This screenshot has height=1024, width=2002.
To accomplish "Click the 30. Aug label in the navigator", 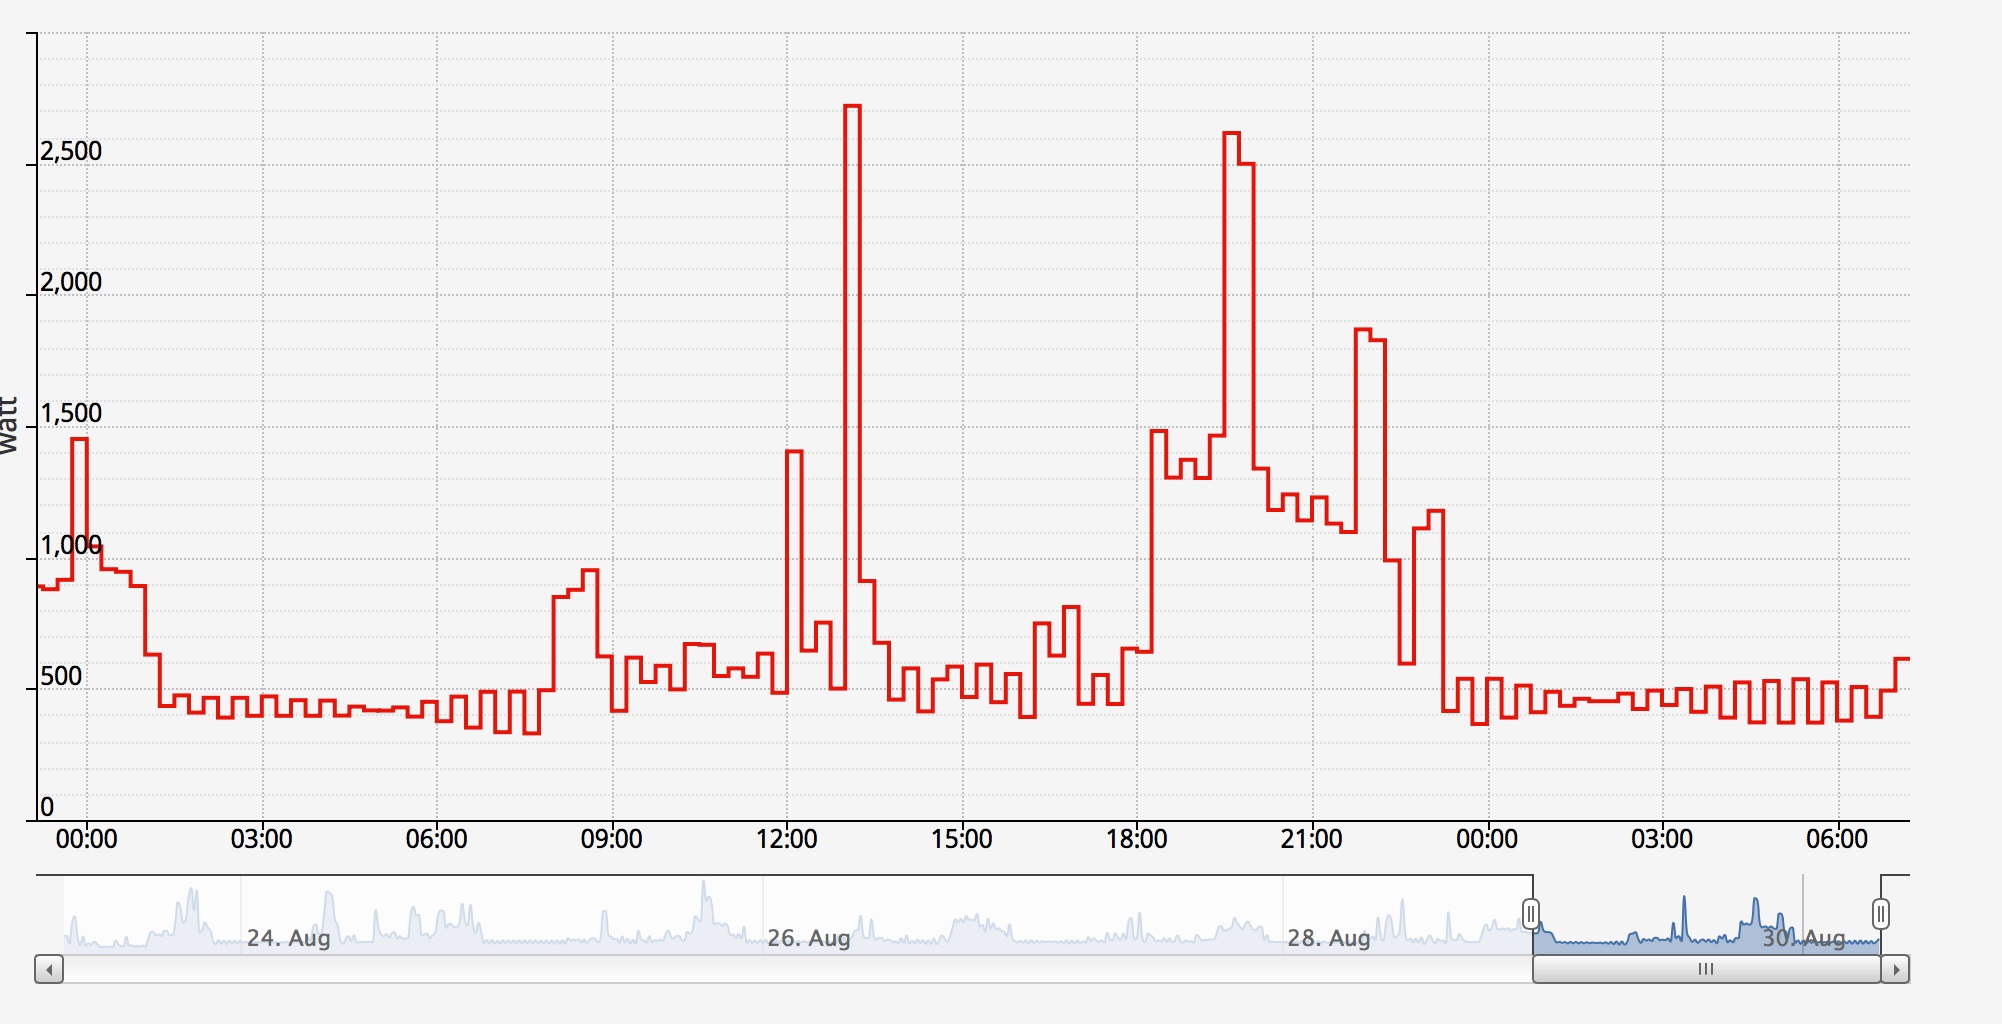I will 1803,938.
